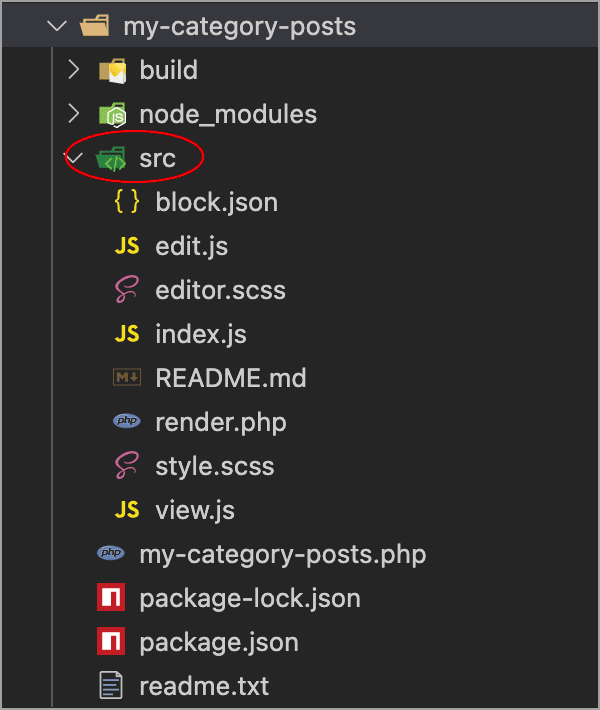Click the green src code folder icon

pyautogui.click(x=111, y=158)
